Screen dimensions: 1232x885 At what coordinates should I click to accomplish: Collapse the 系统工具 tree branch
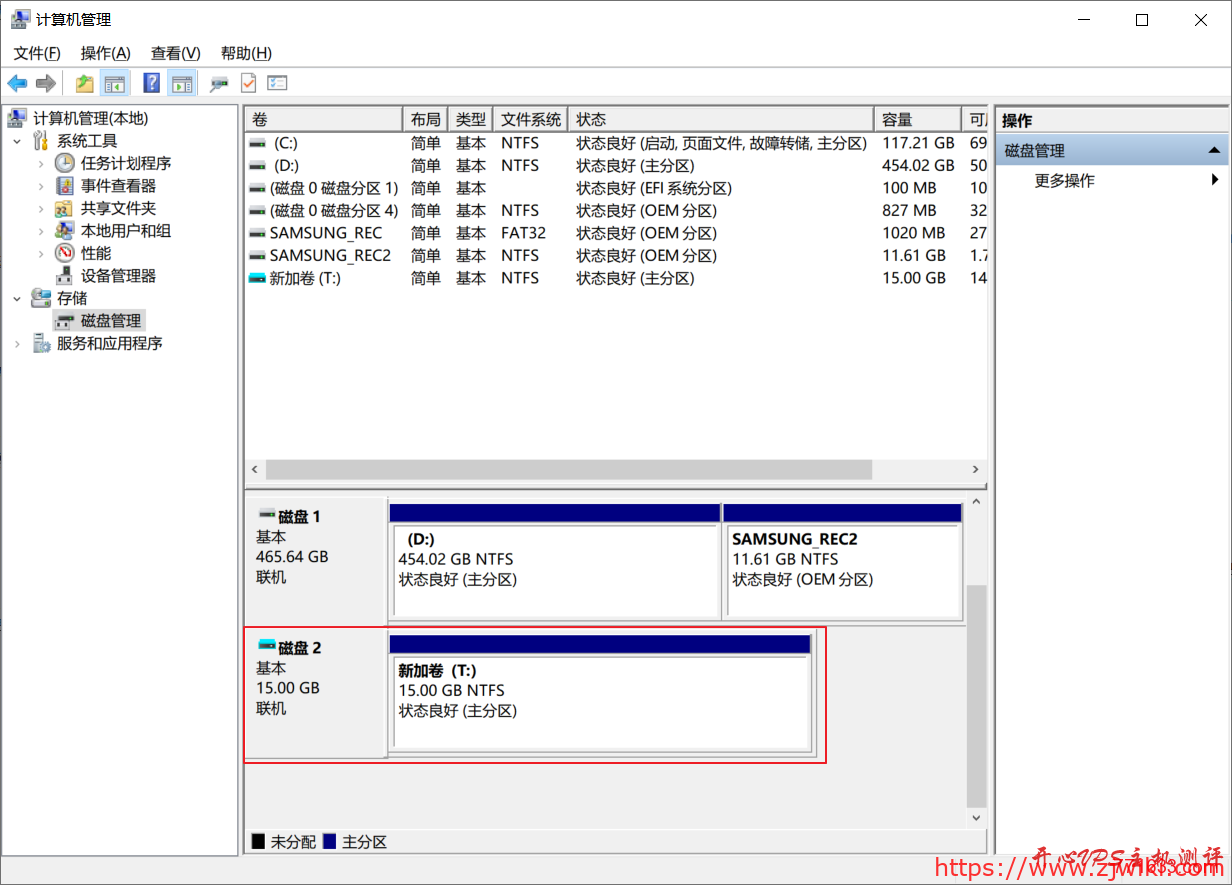[18, 140]
